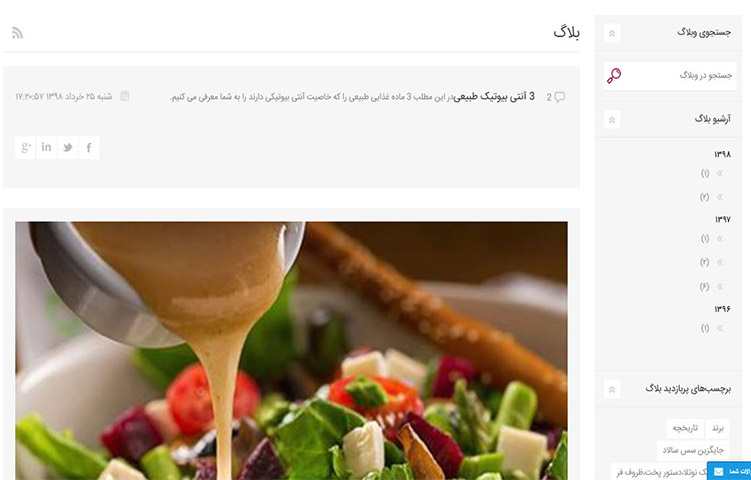The width and height of the screenshot is (751, 480).
Task: Open archive entry with (۶) posts
Action: tap(711, 286)
